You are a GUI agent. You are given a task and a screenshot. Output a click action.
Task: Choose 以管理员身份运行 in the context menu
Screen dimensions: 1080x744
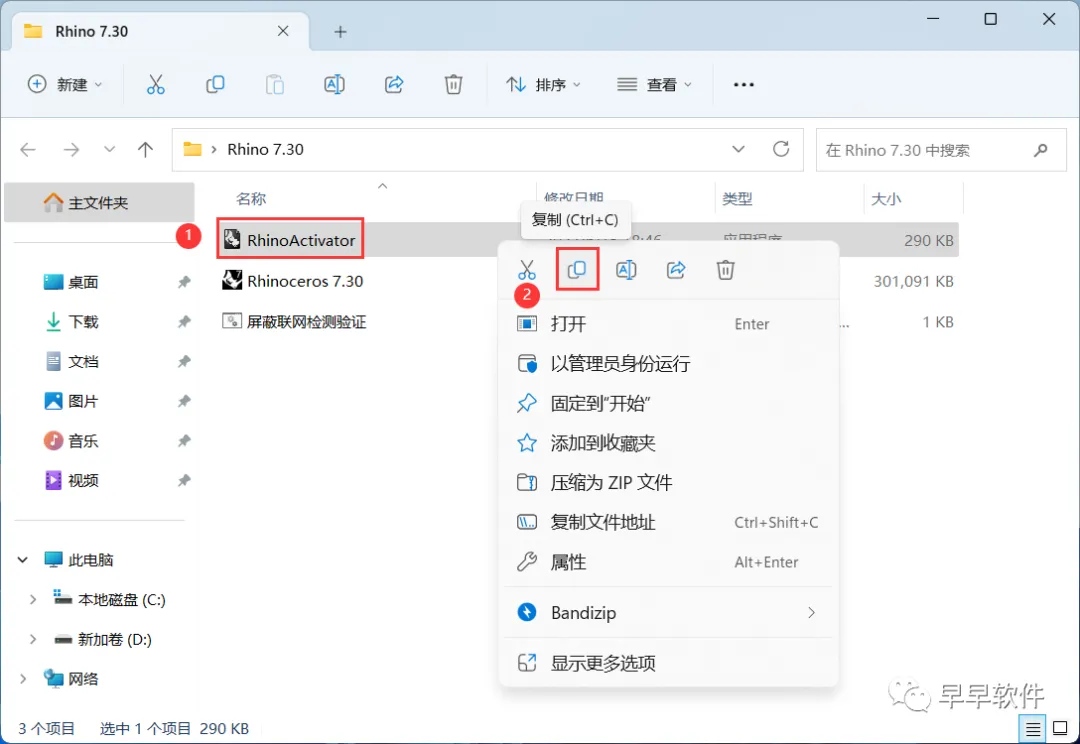click(668, 364)
